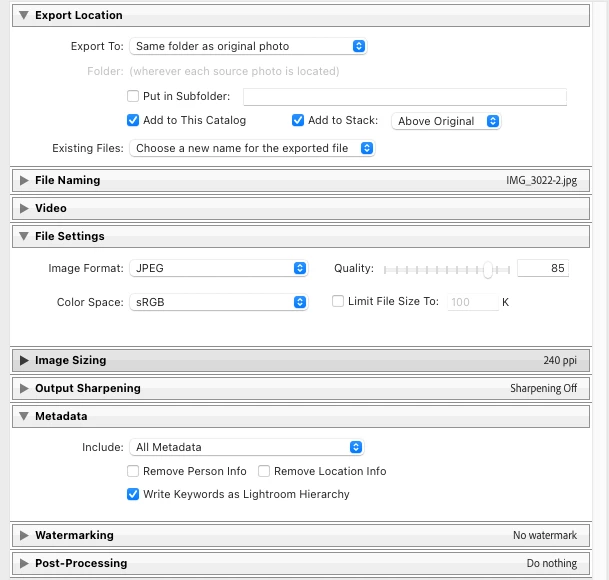Uncheck Add to This Catalog

(133, 120)
